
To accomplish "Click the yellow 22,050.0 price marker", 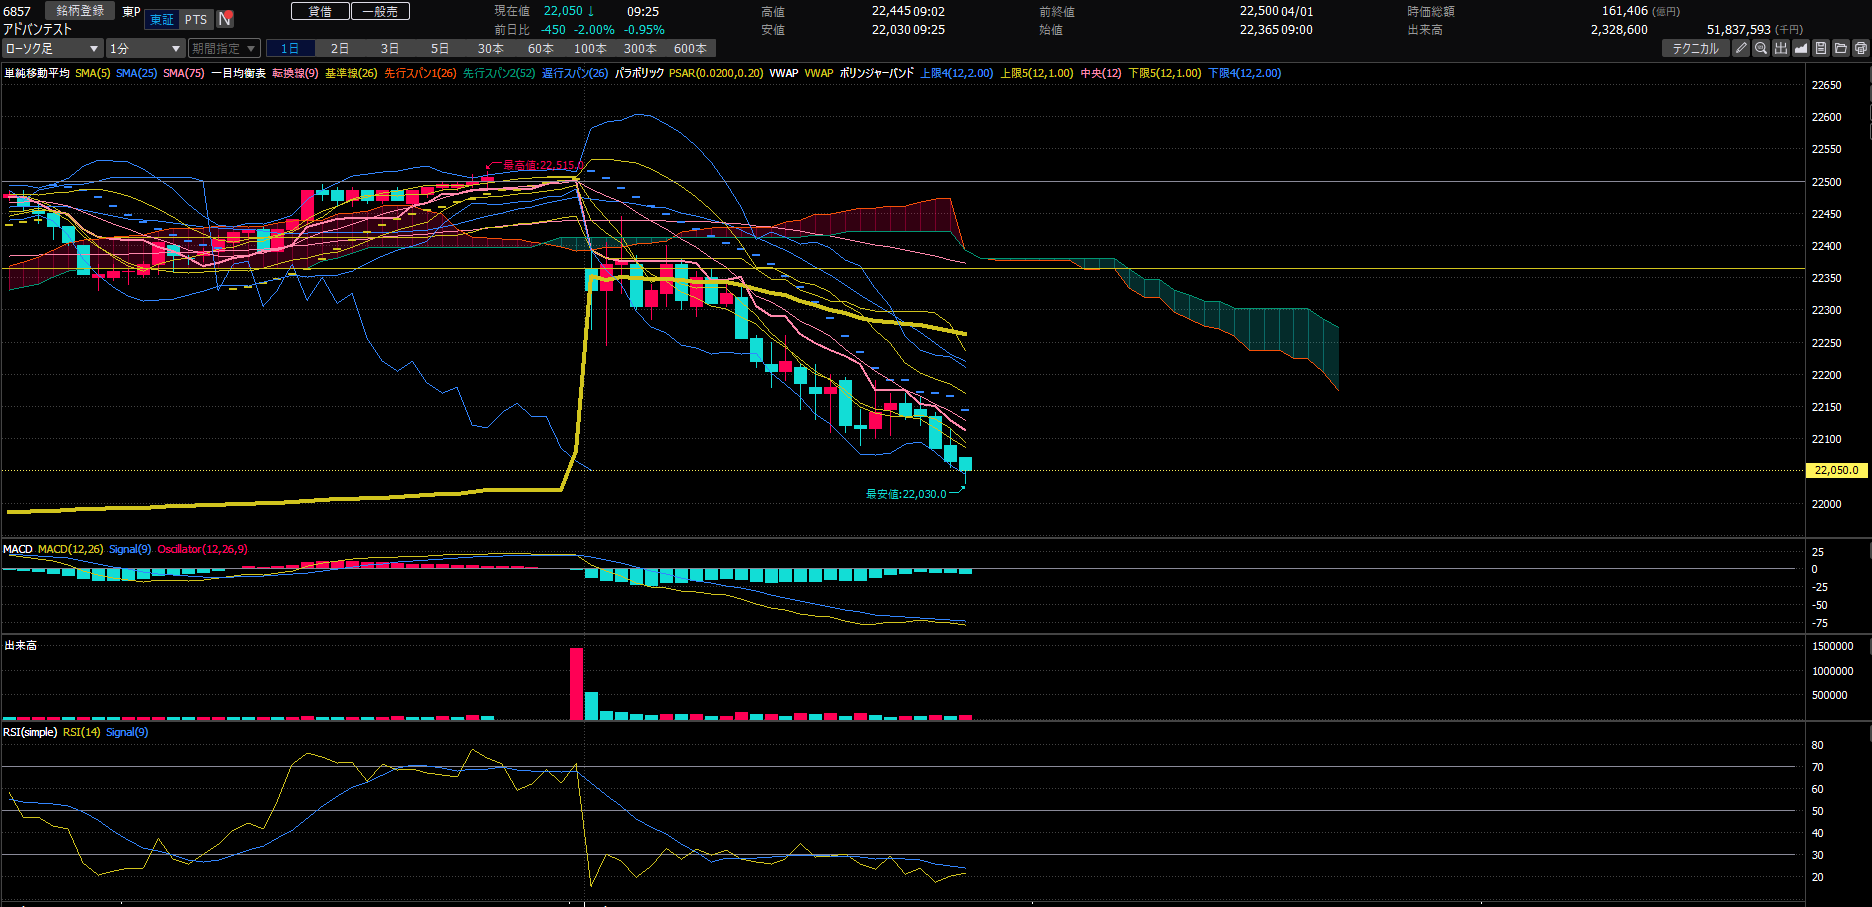I will pyautogui.click(x=1836, y=470).
